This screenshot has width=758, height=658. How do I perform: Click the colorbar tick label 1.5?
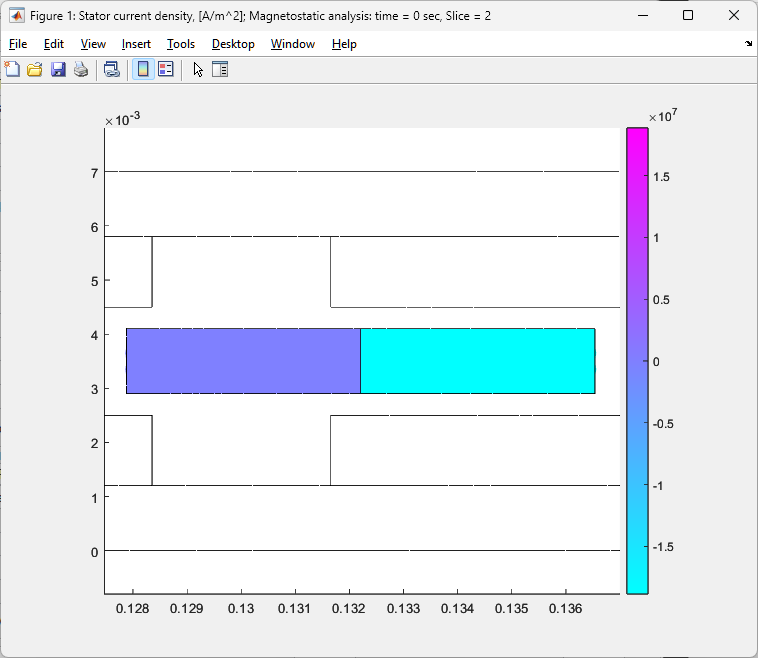pos(661,177)
